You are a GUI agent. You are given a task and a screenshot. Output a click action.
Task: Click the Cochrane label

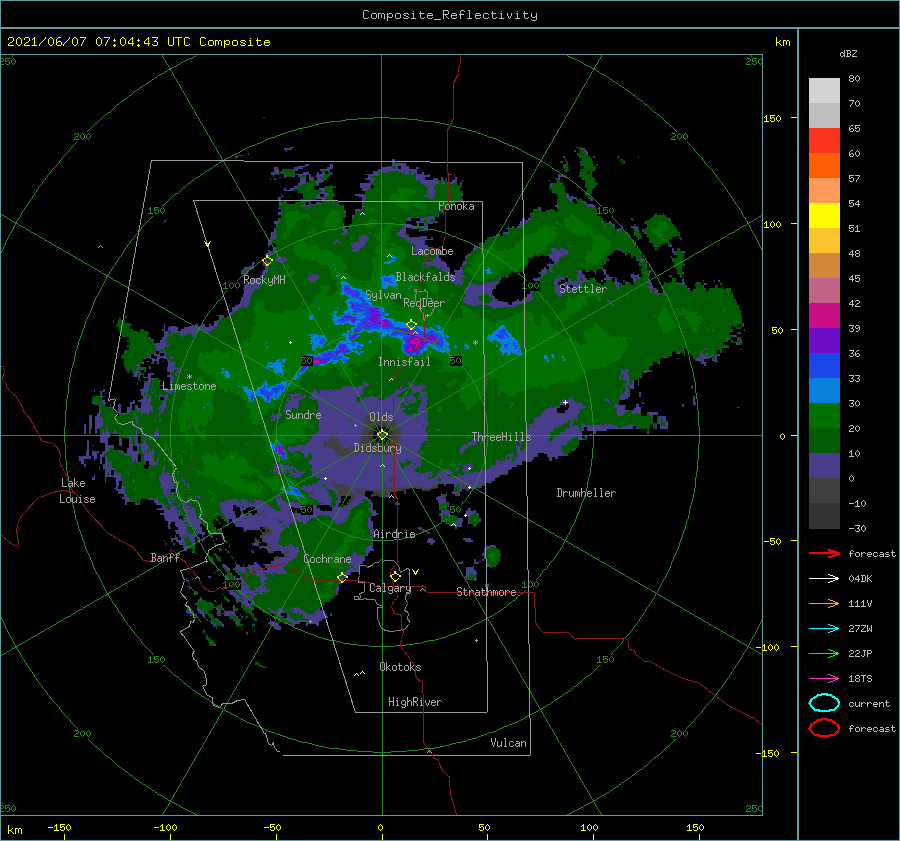coord(327,559)
